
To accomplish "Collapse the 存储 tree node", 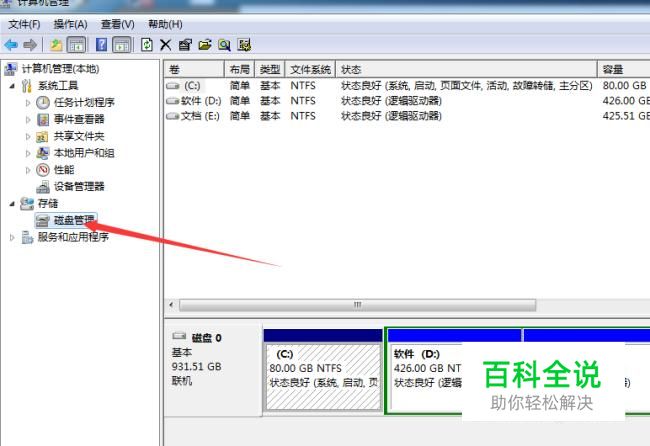I will point(12,204).
